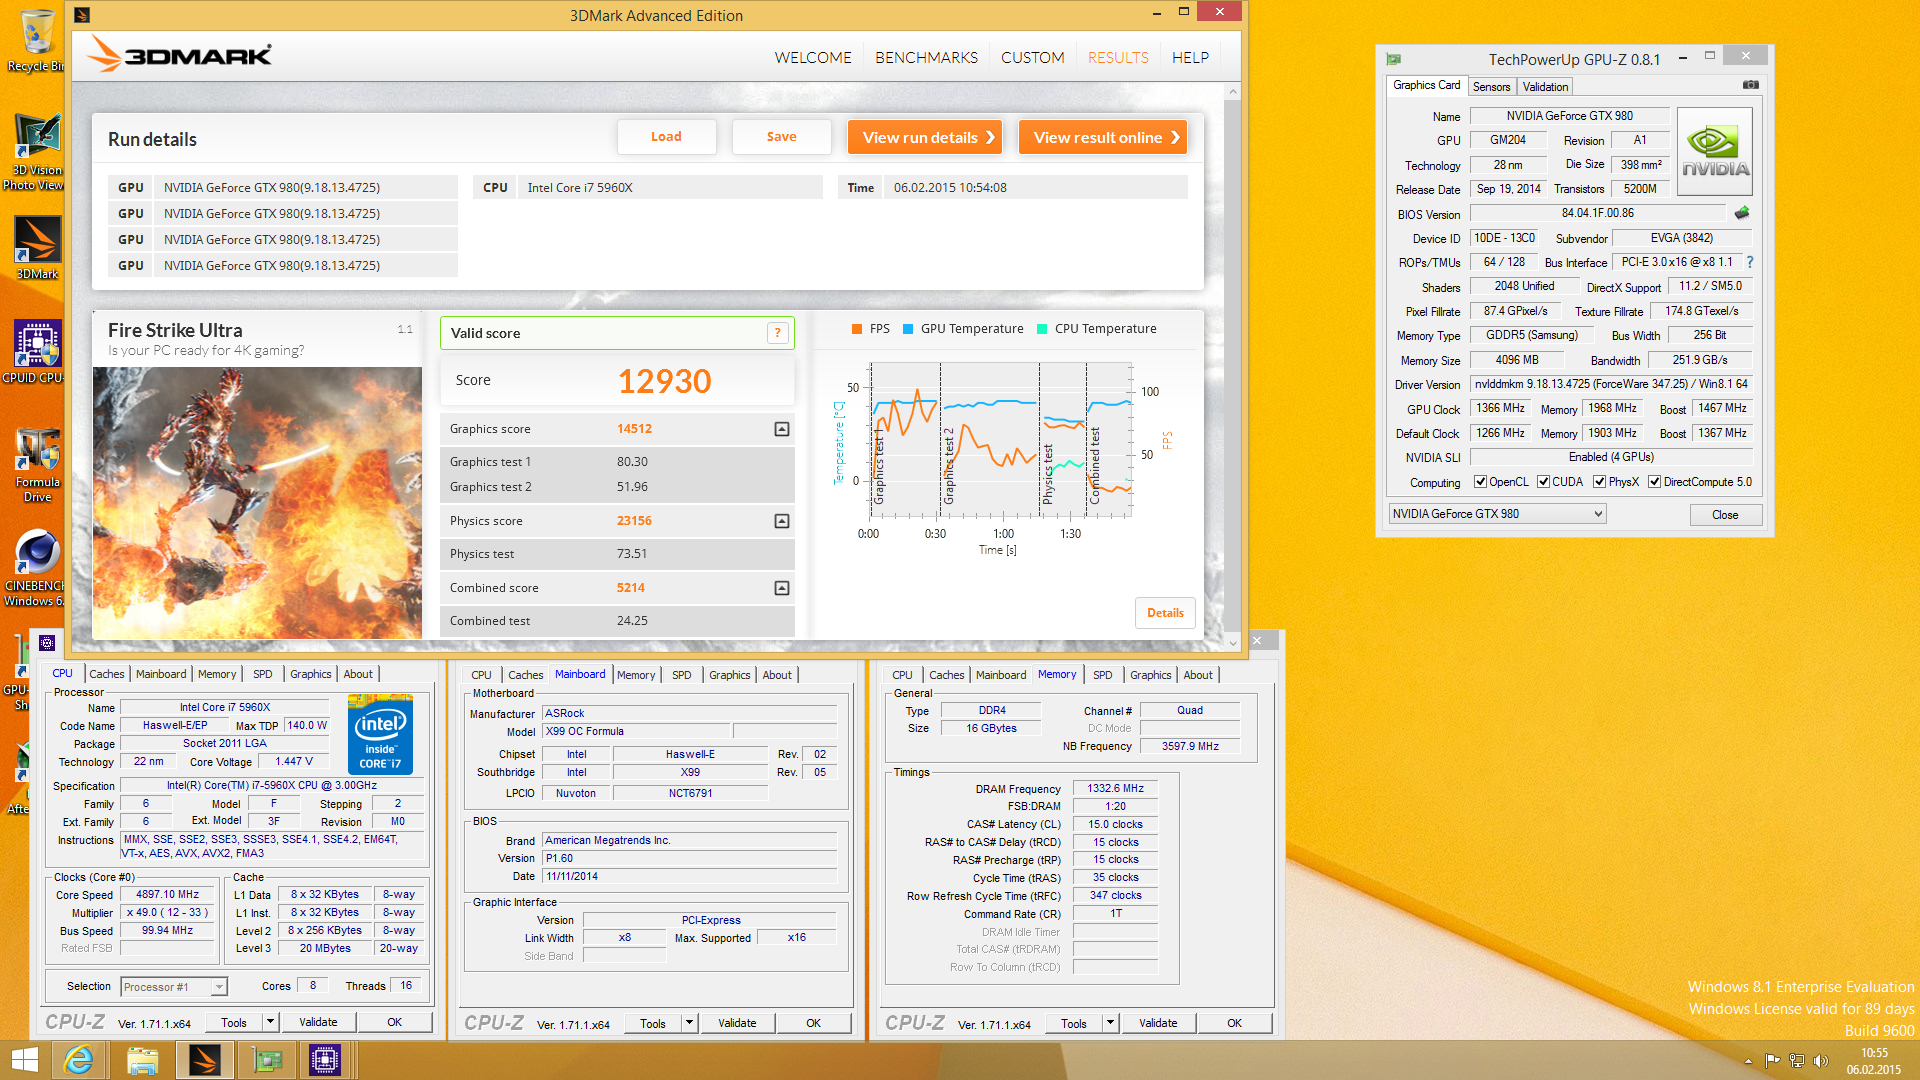This screenshot has width=1920, height=1080.
Task: Click the Fire Strike Ultra thumbnail image
Action: (257, 503)
